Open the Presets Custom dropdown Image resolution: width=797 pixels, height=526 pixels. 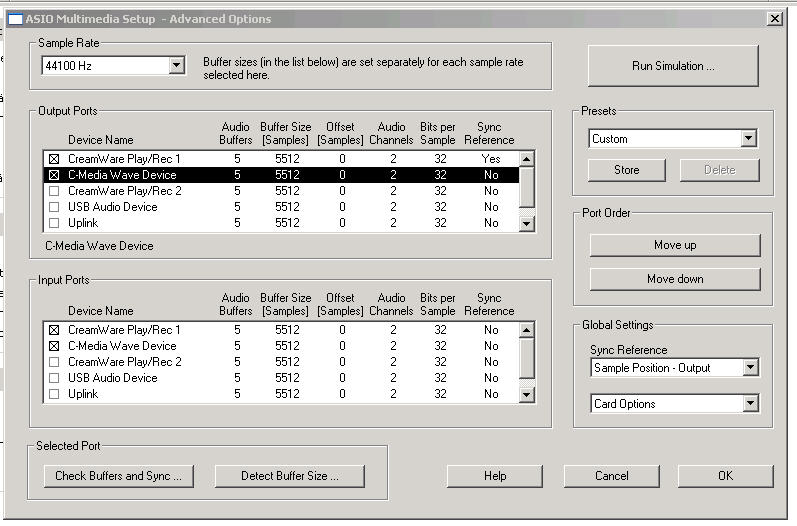[748, 139]
